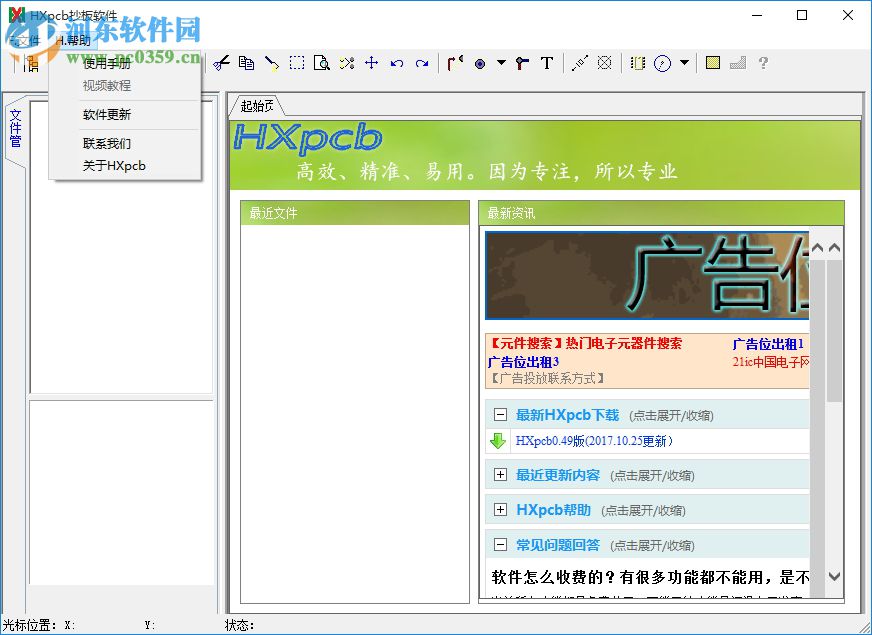This screenshot has height=635, width=872.
Task: Click the yellow color swatch in toolbar
Action: [x=712, y=62]
